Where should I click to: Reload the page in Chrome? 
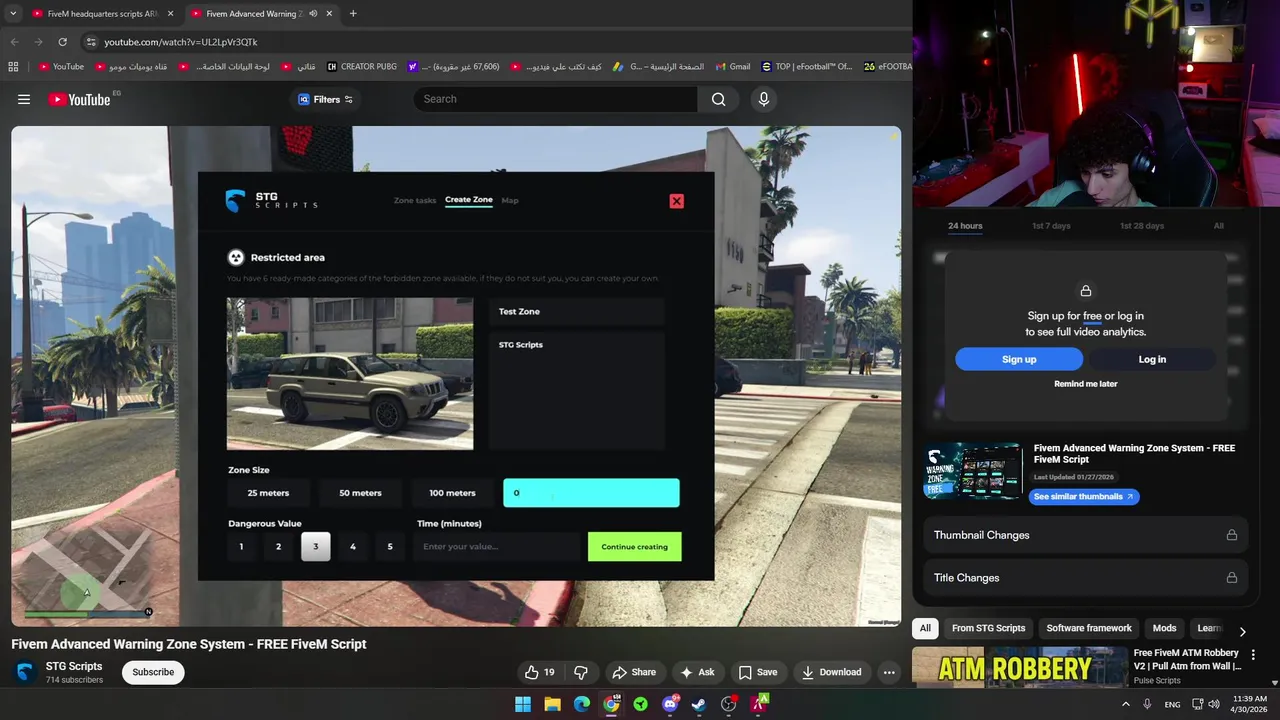(62, 42)
